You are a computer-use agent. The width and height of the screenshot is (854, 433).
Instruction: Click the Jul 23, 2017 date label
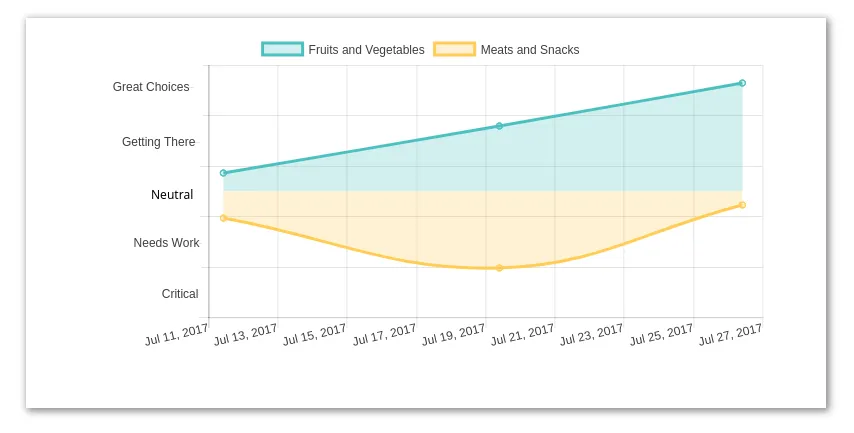click(592, 334)
